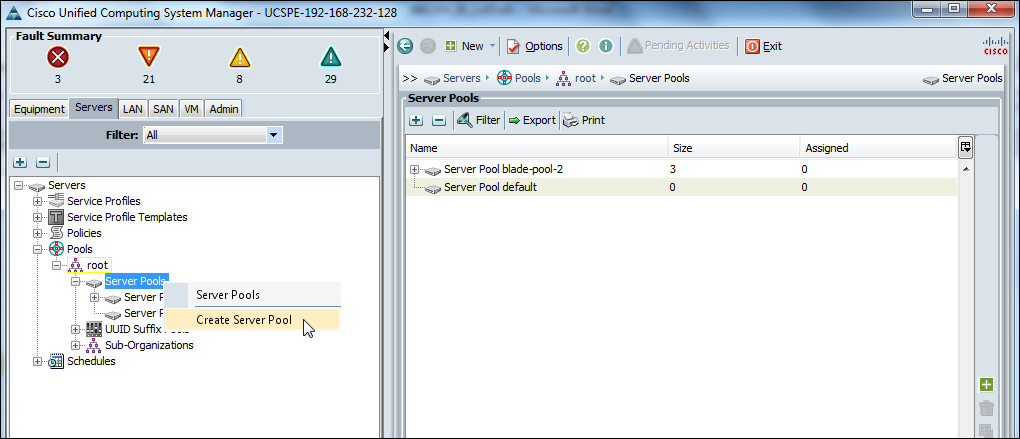
Task: Expand the Policies tree node
Action: click(x=37, y=233)
